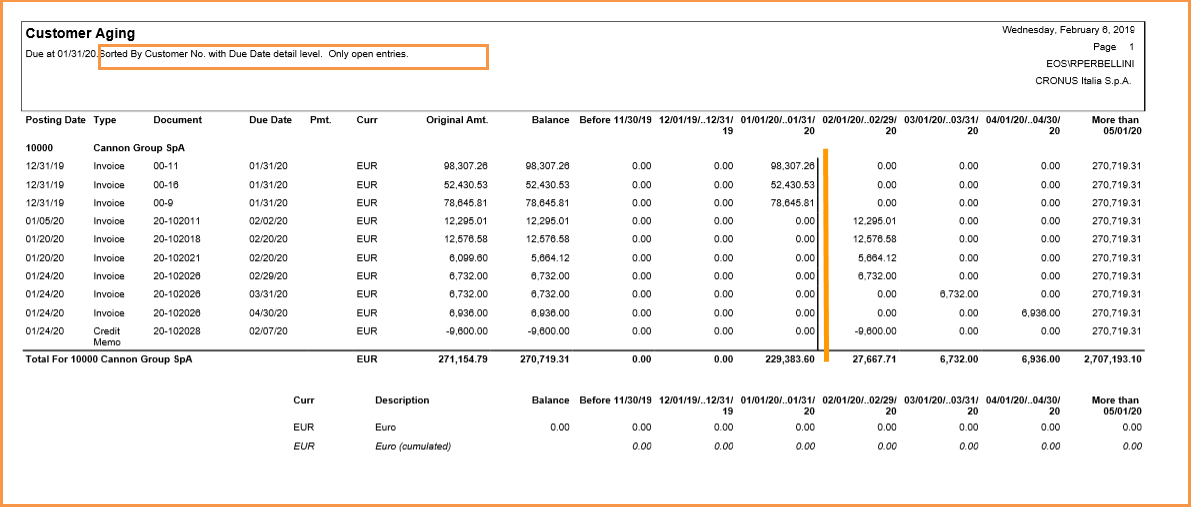Click the report date Wednesday, February 6, 2019
The height and width of the screenshot is (507, 1191).
(1069, 30)
